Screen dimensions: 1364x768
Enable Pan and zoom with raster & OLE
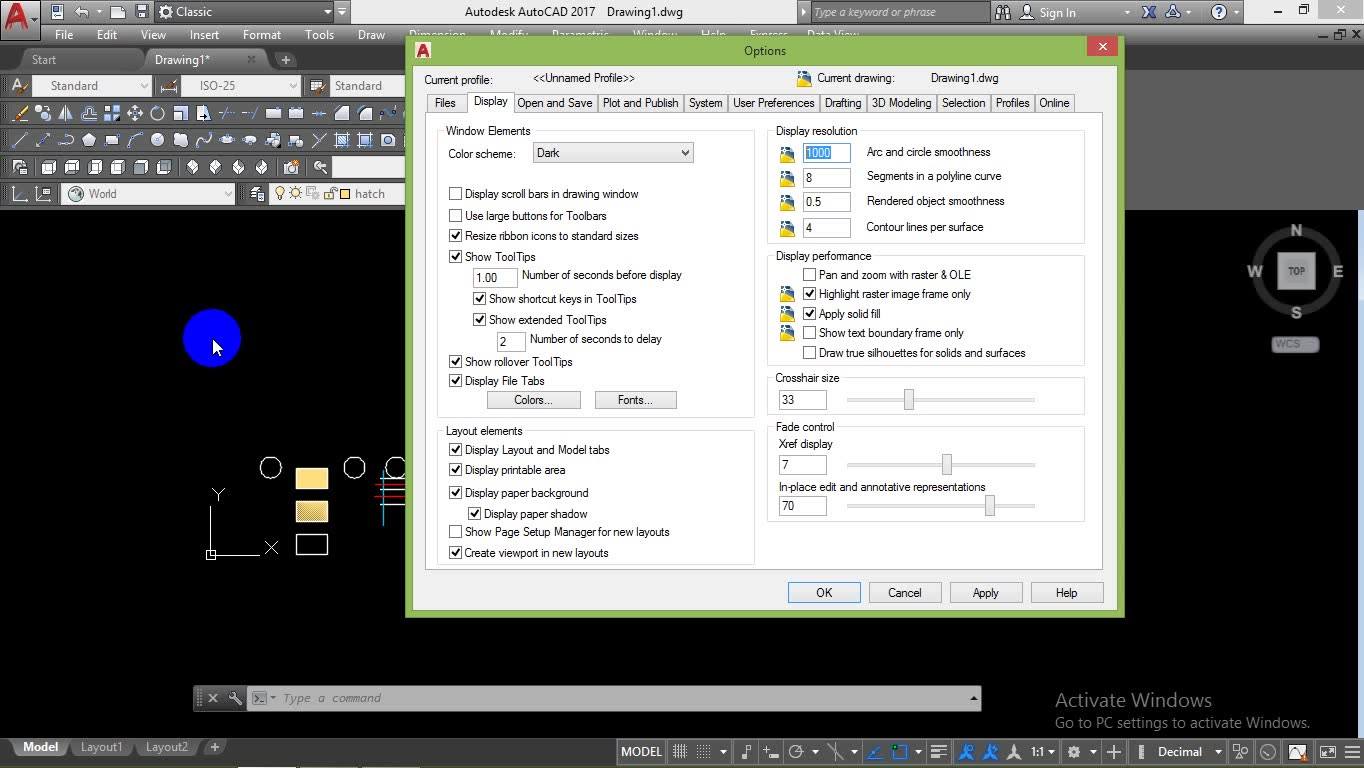[x=810, y=275]
